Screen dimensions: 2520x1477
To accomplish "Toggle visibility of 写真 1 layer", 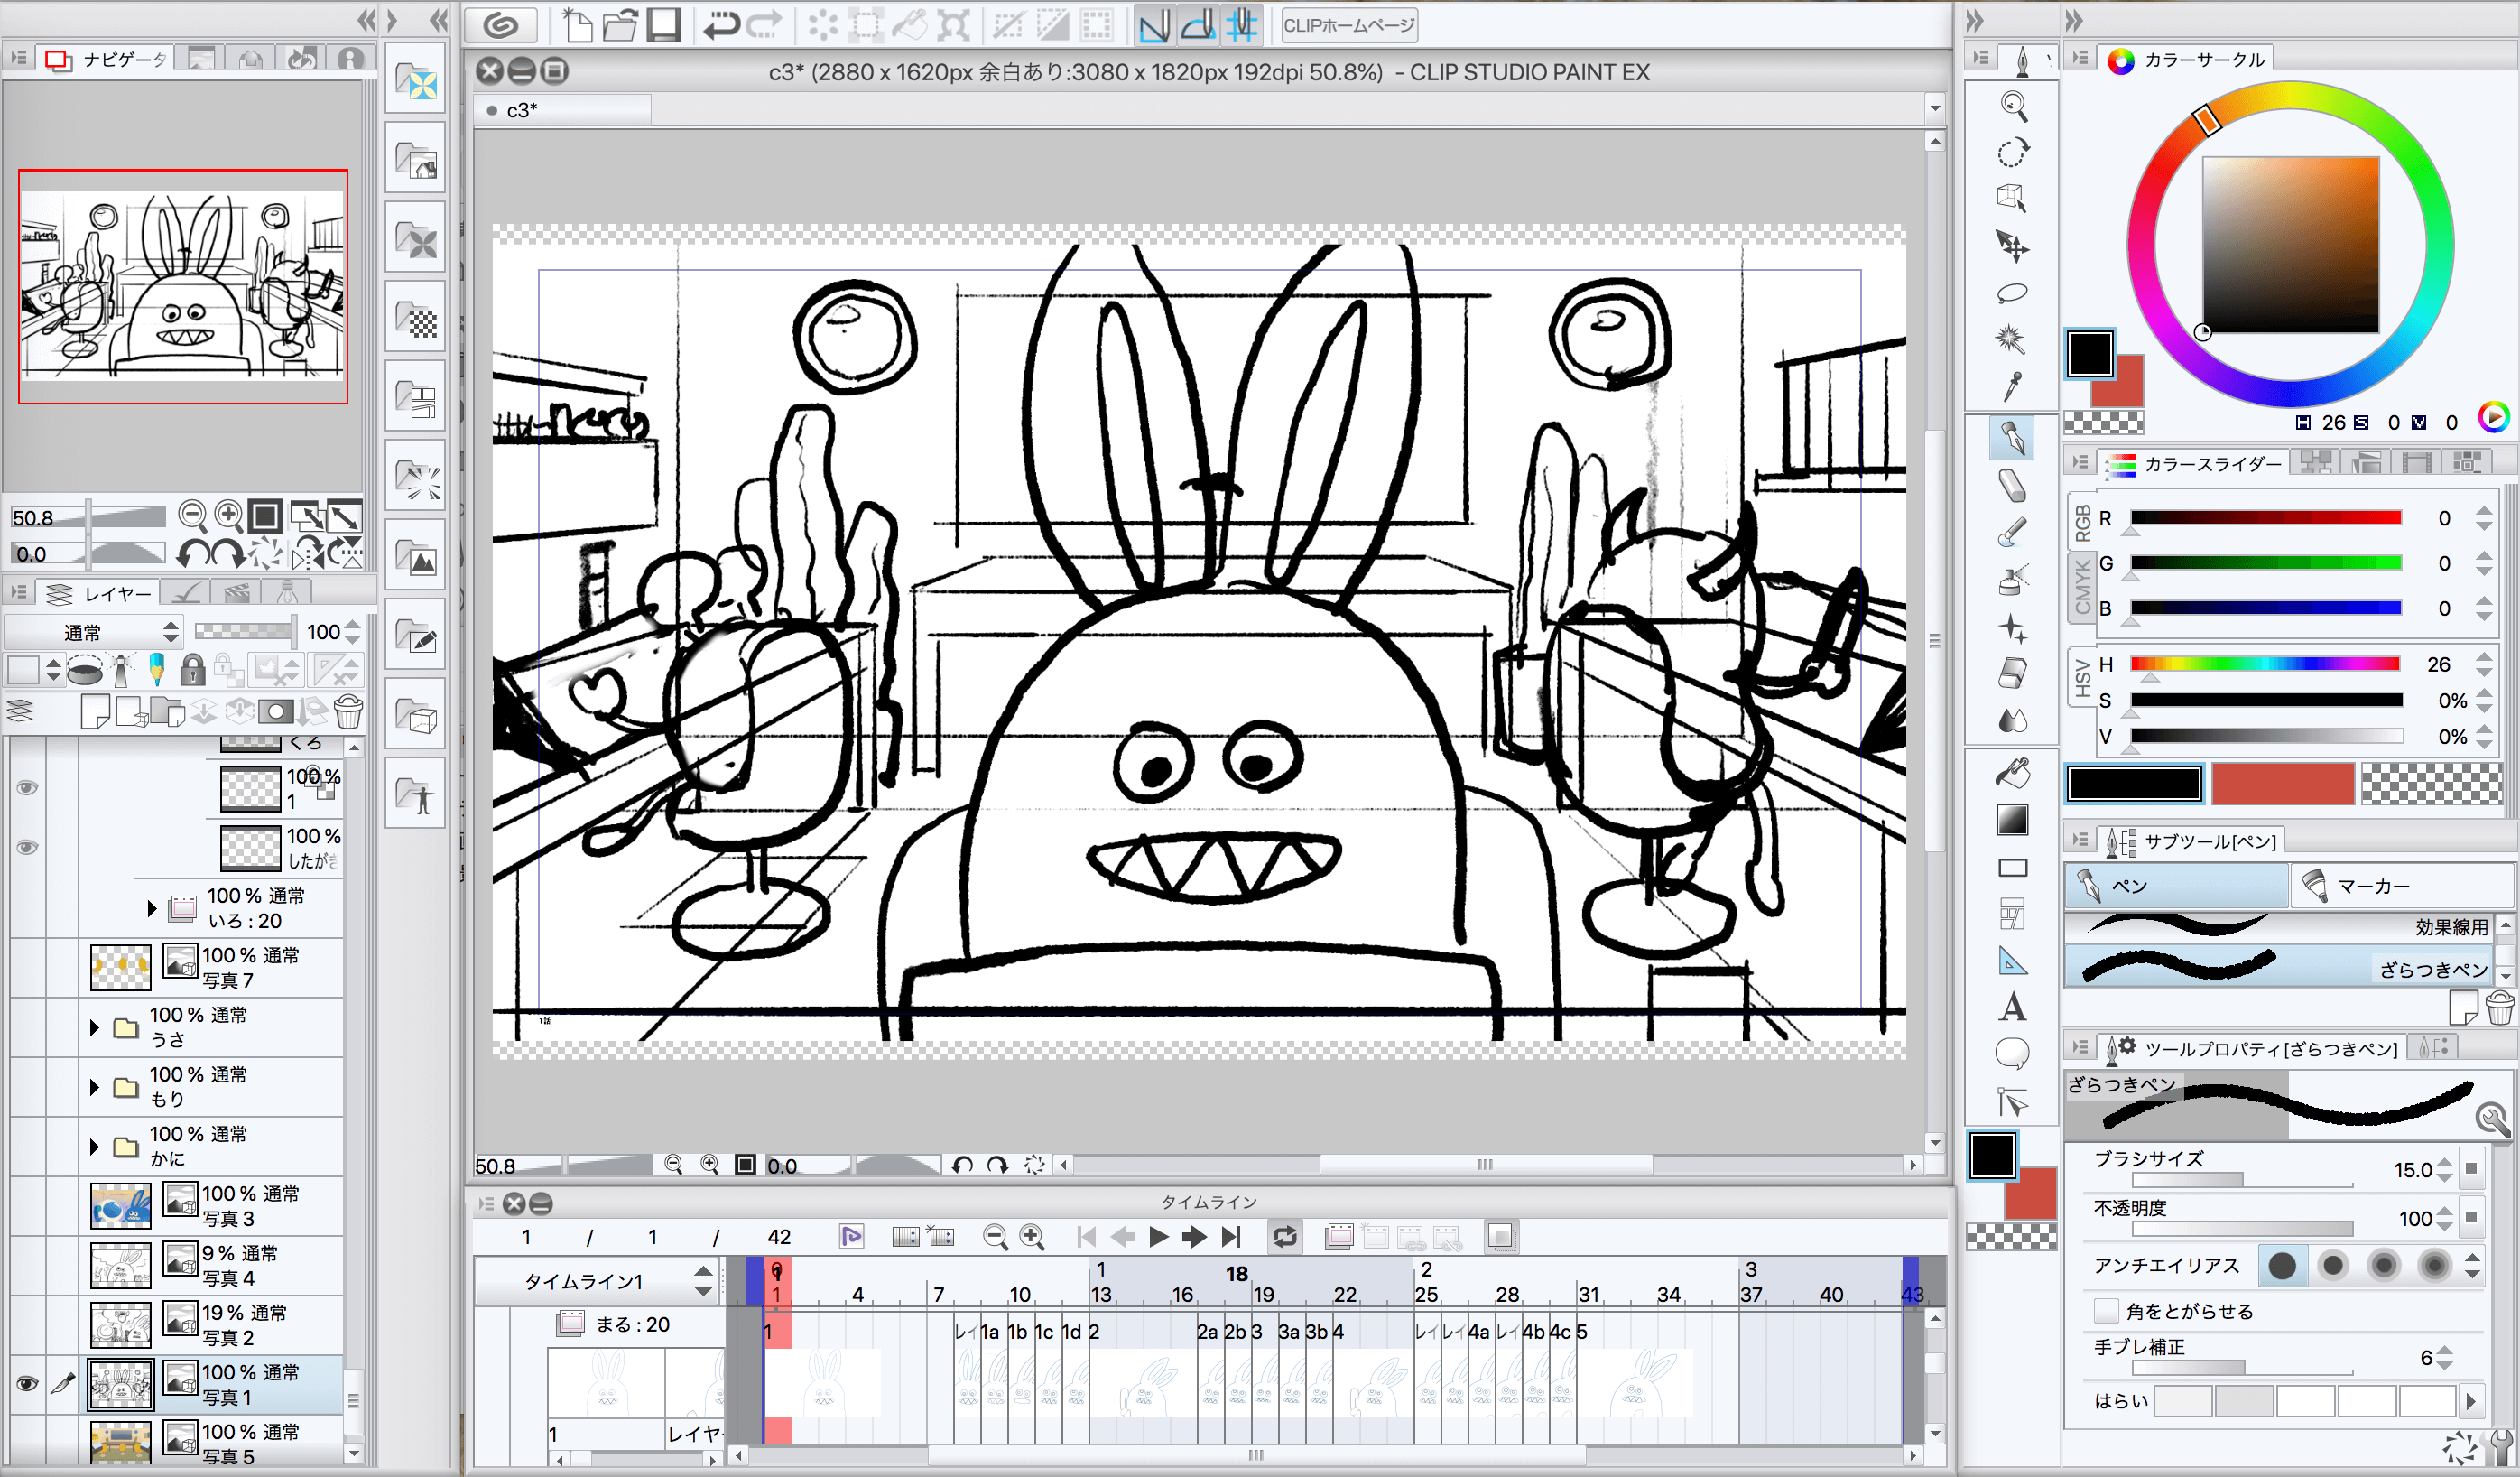I will coord(27,1384).
